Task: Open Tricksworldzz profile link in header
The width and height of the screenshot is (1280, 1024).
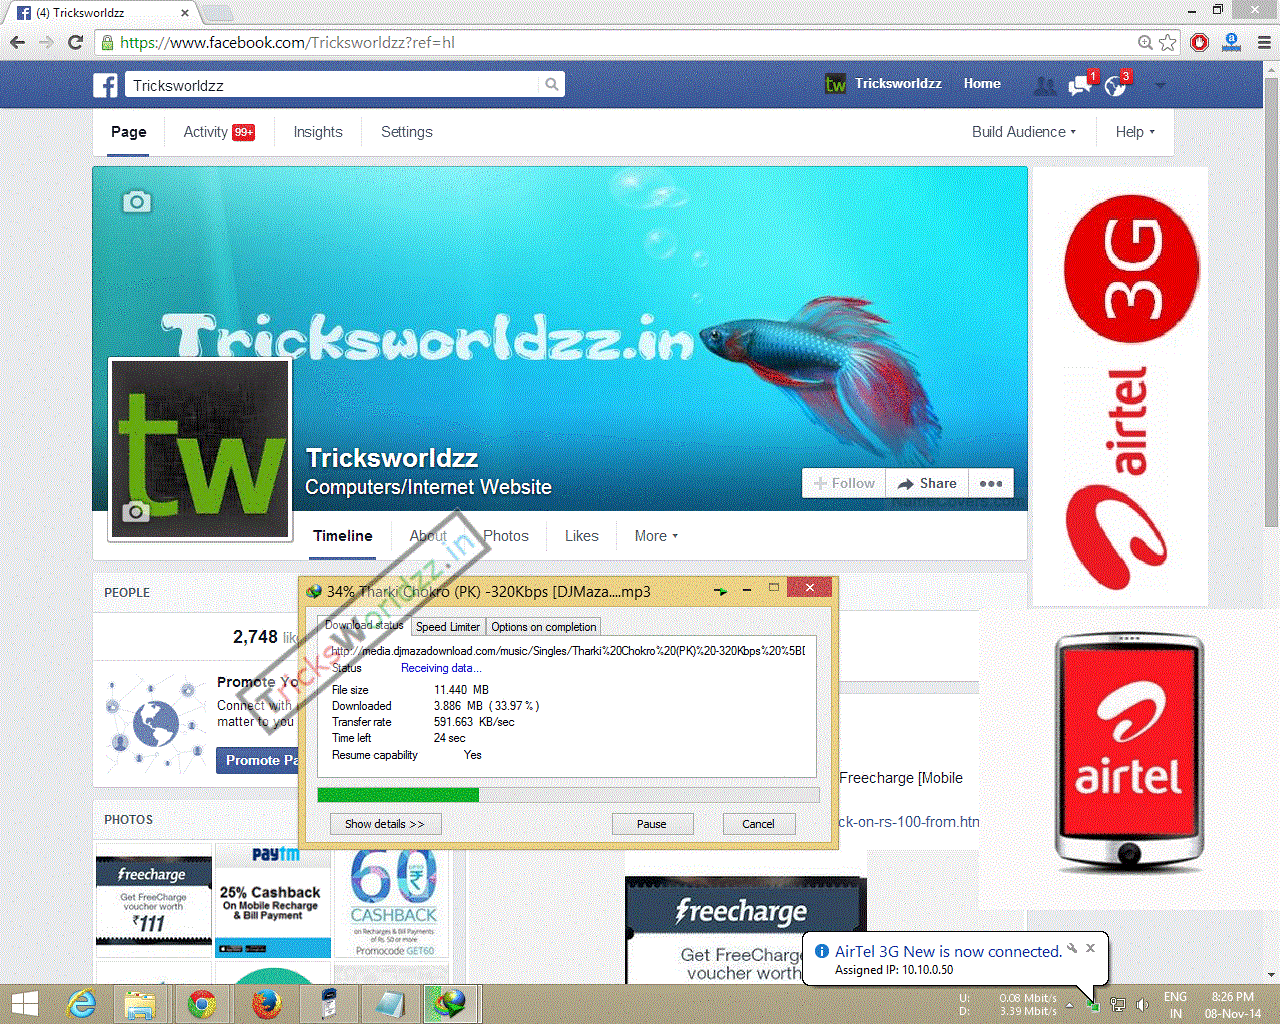Action: pos(883,84)
